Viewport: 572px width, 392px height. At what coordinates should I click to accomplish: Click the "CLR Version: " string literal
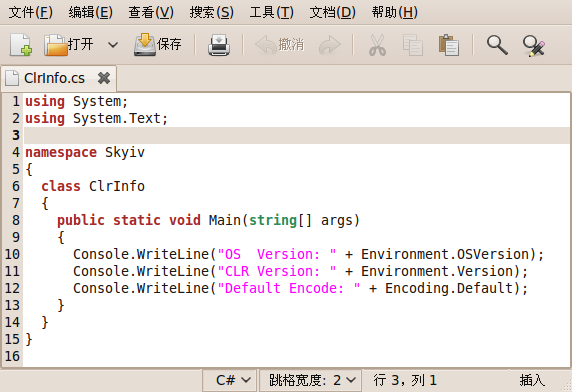(277, 271)
